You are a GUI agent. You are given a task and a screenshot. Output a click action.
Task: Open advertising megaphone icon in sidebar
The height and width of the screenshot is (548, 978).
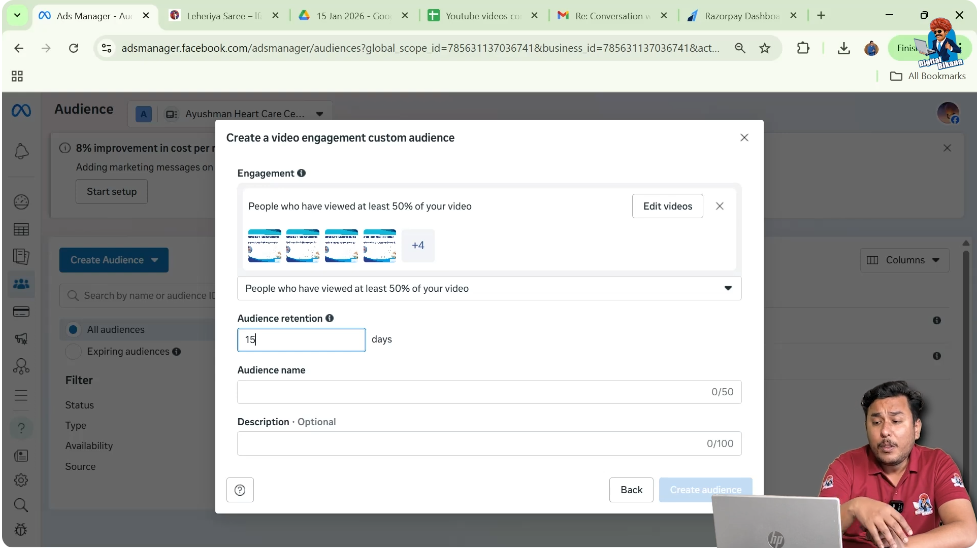pos(21,339)
